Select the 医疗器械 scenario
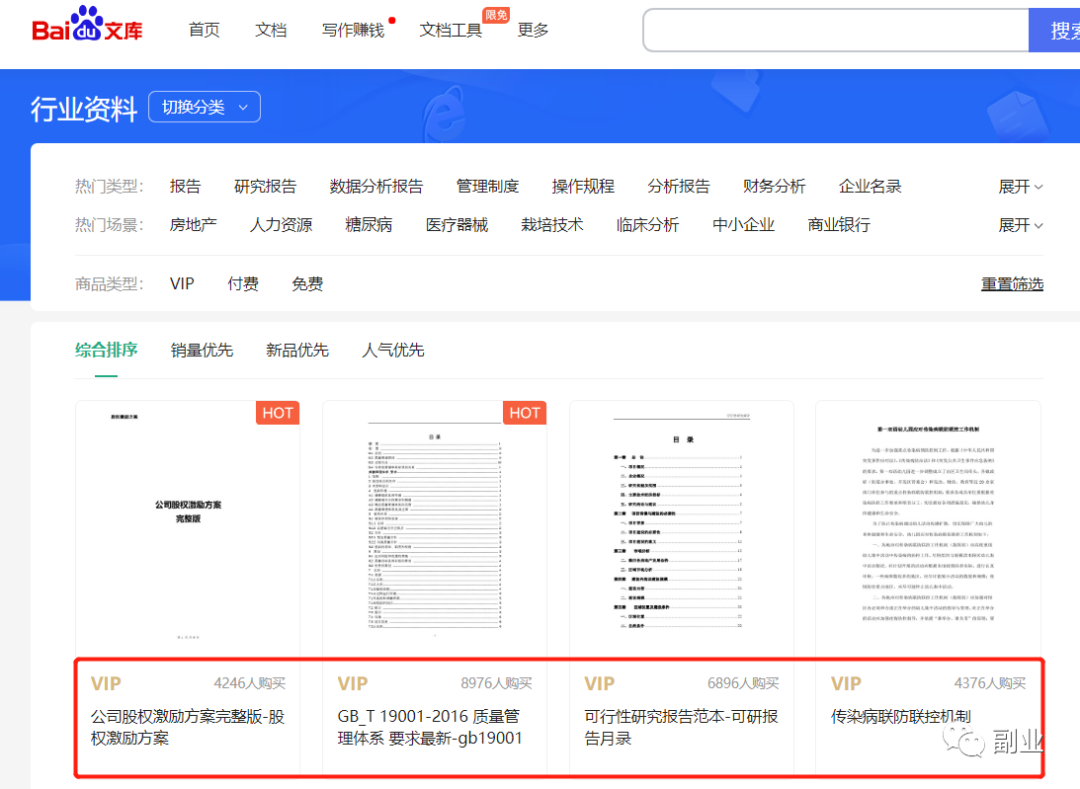Screen dimensions: 1080x789 [457, 225]
